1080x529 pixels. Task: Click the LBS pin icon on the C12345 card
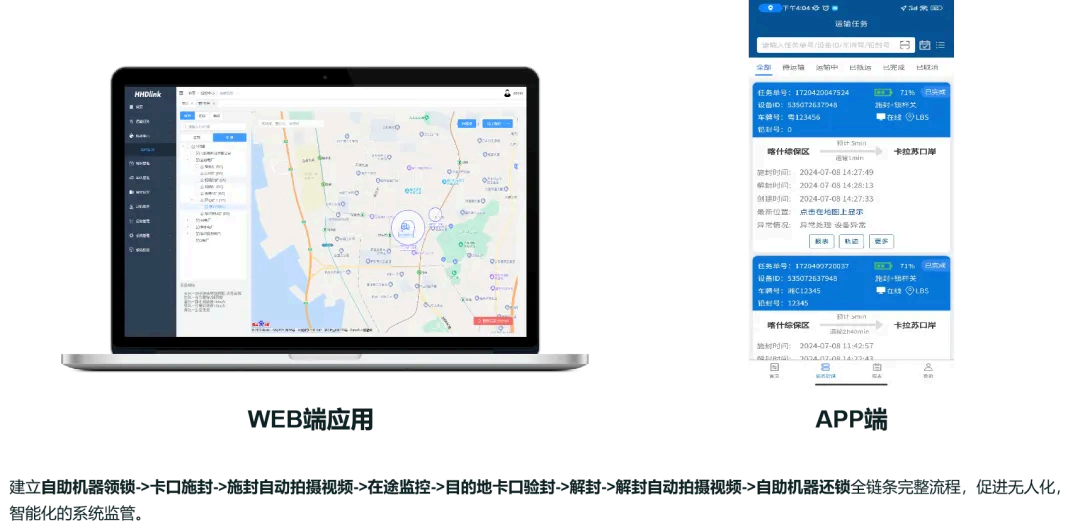tap(909, 291)
